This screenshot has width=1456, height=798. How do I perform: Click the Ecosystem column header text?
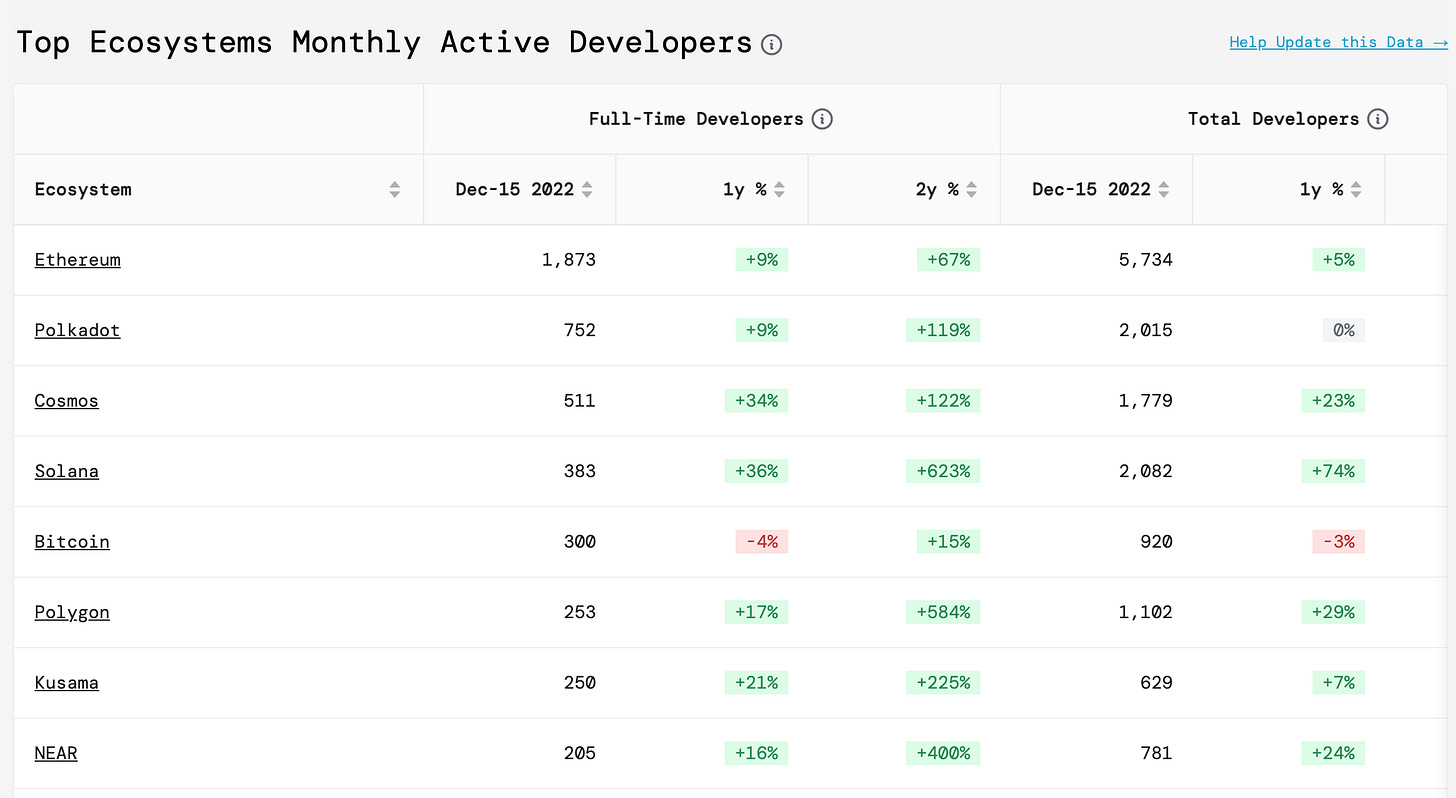coord(83,190)
